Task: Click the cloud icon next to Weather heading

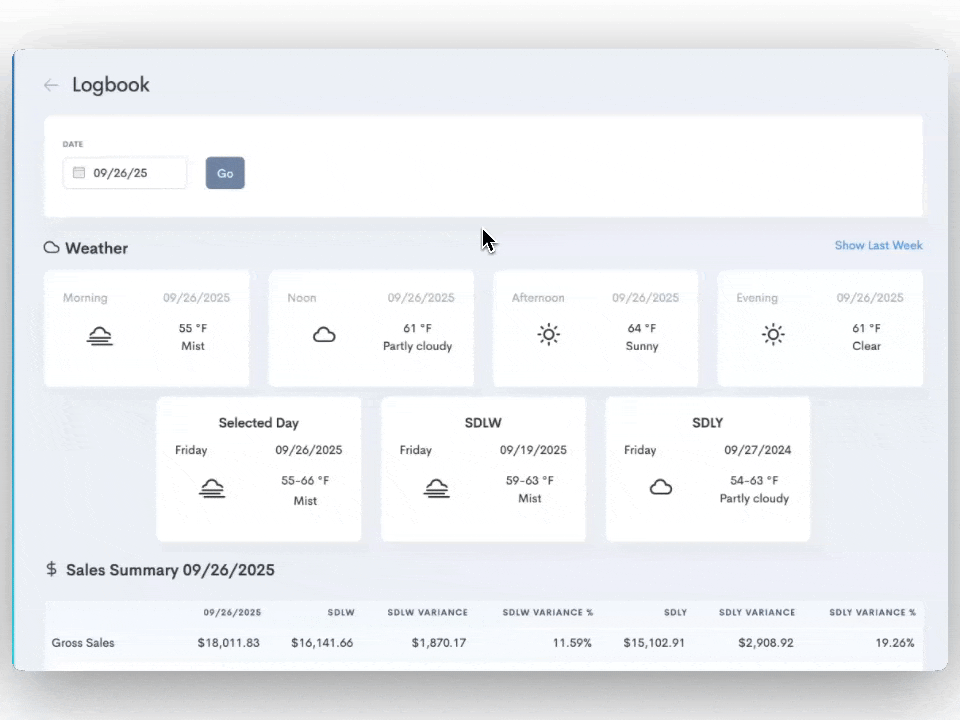Action: [x=52, y=248]
